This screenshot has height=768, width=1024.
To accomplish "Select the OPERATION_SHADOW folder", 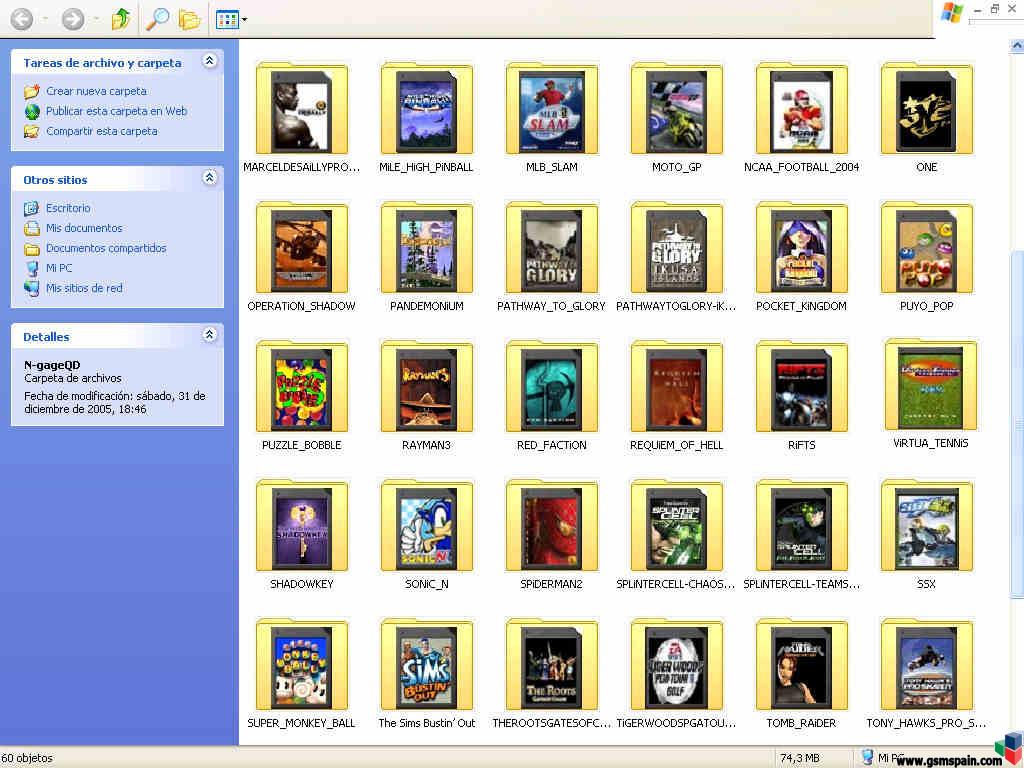I will tap(302, 257).
